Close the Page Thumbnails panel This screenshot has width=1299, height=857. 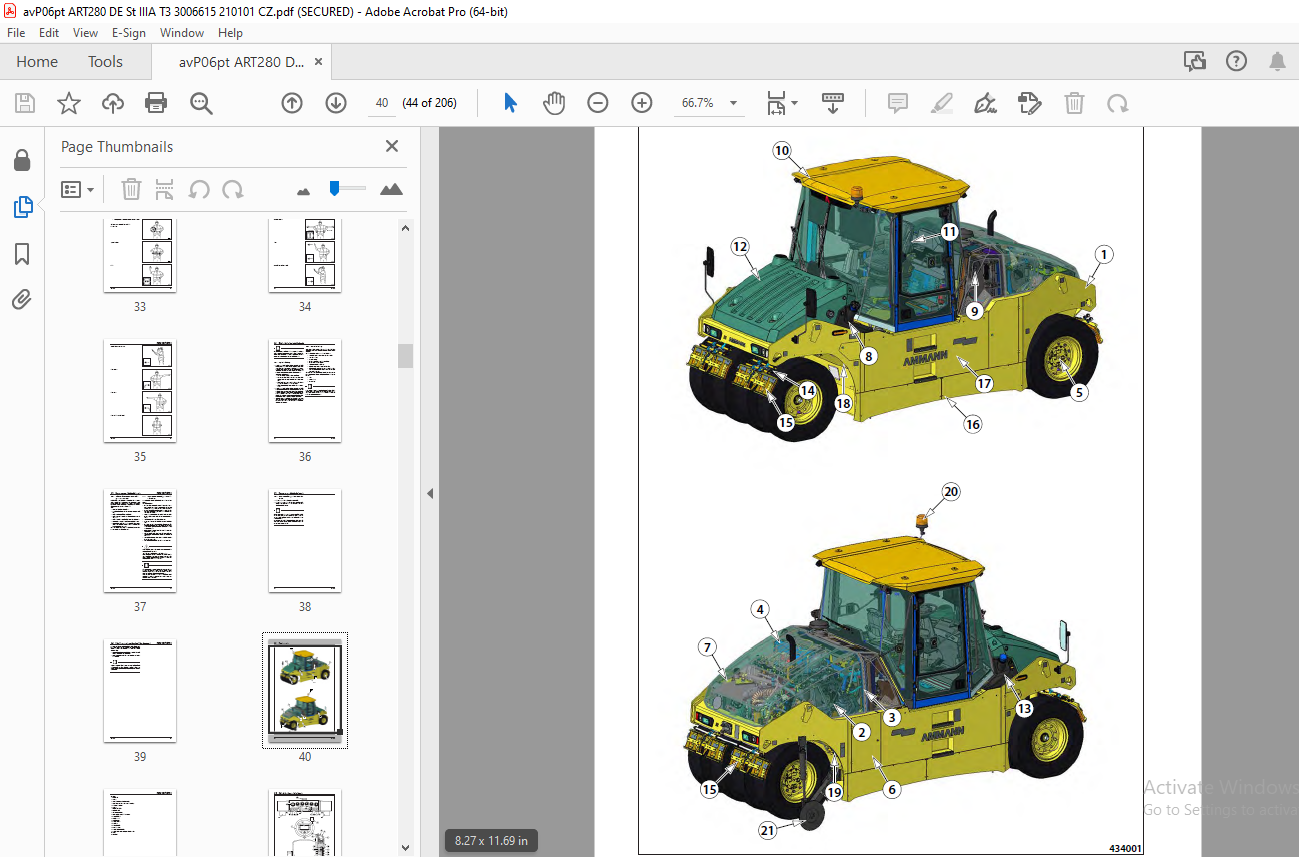pos(392,146)
